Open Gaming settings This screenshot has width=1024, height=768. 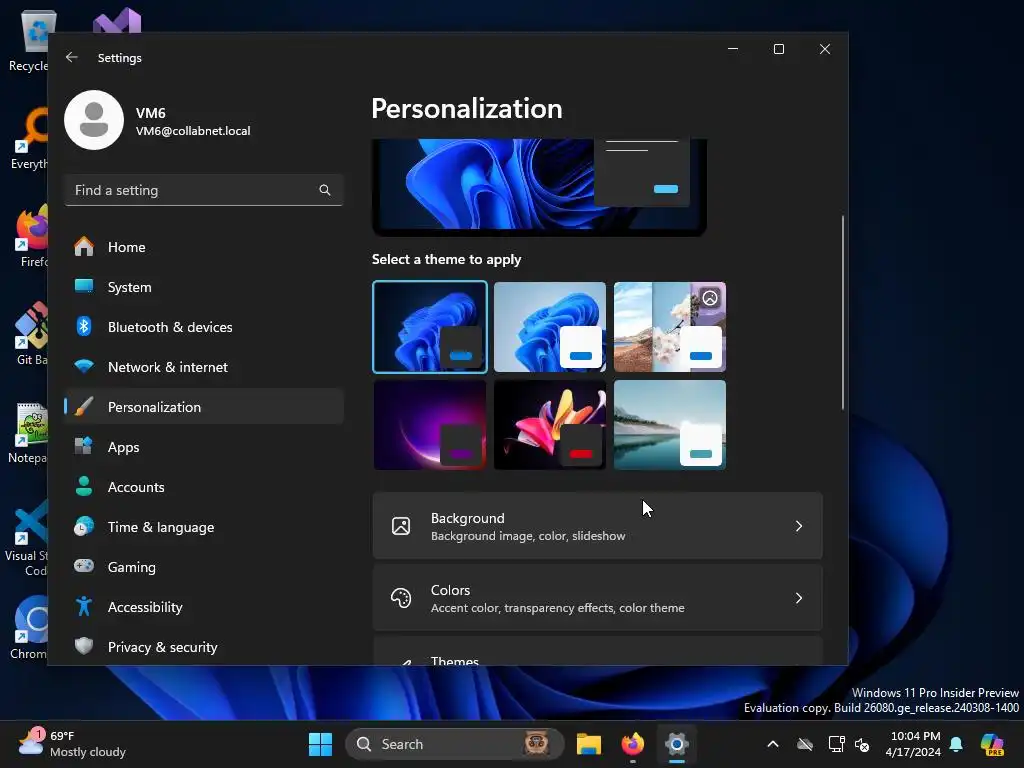[204, 566]
